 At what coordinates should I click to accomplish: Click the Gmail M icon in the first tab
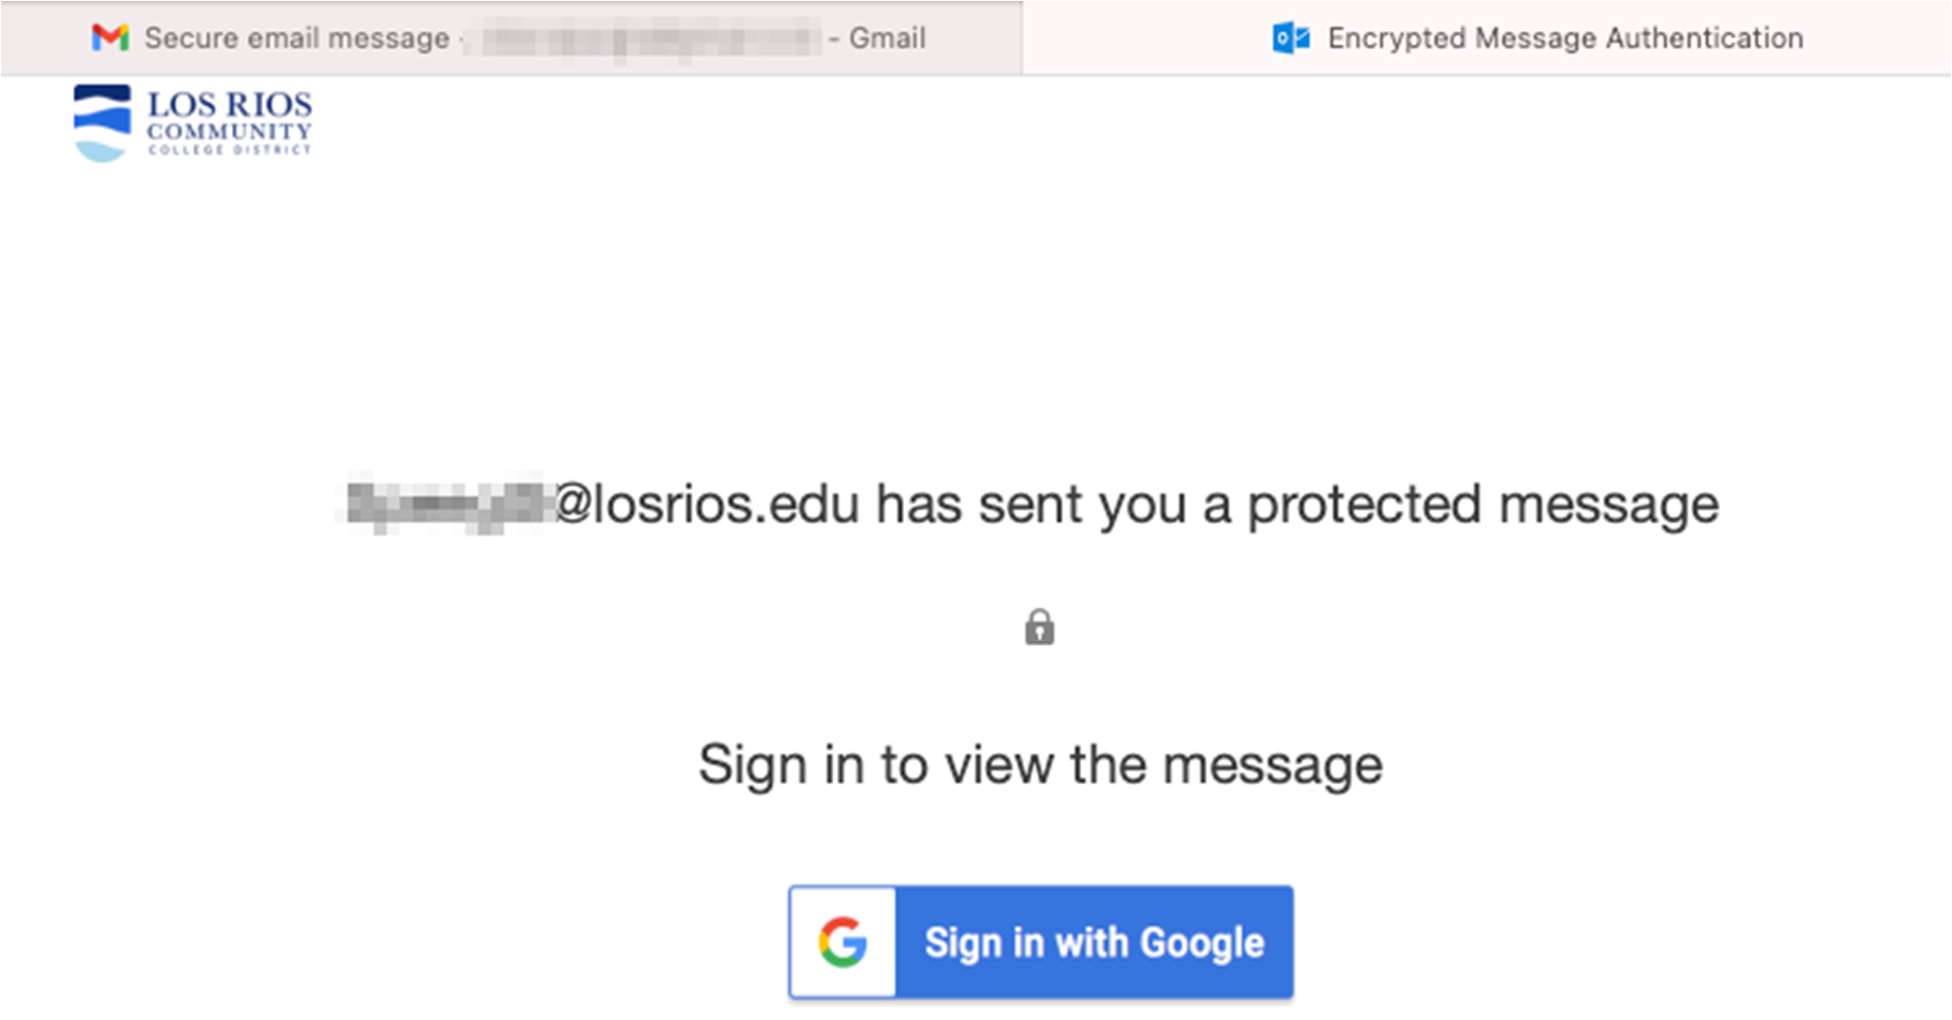pos(110,38)
